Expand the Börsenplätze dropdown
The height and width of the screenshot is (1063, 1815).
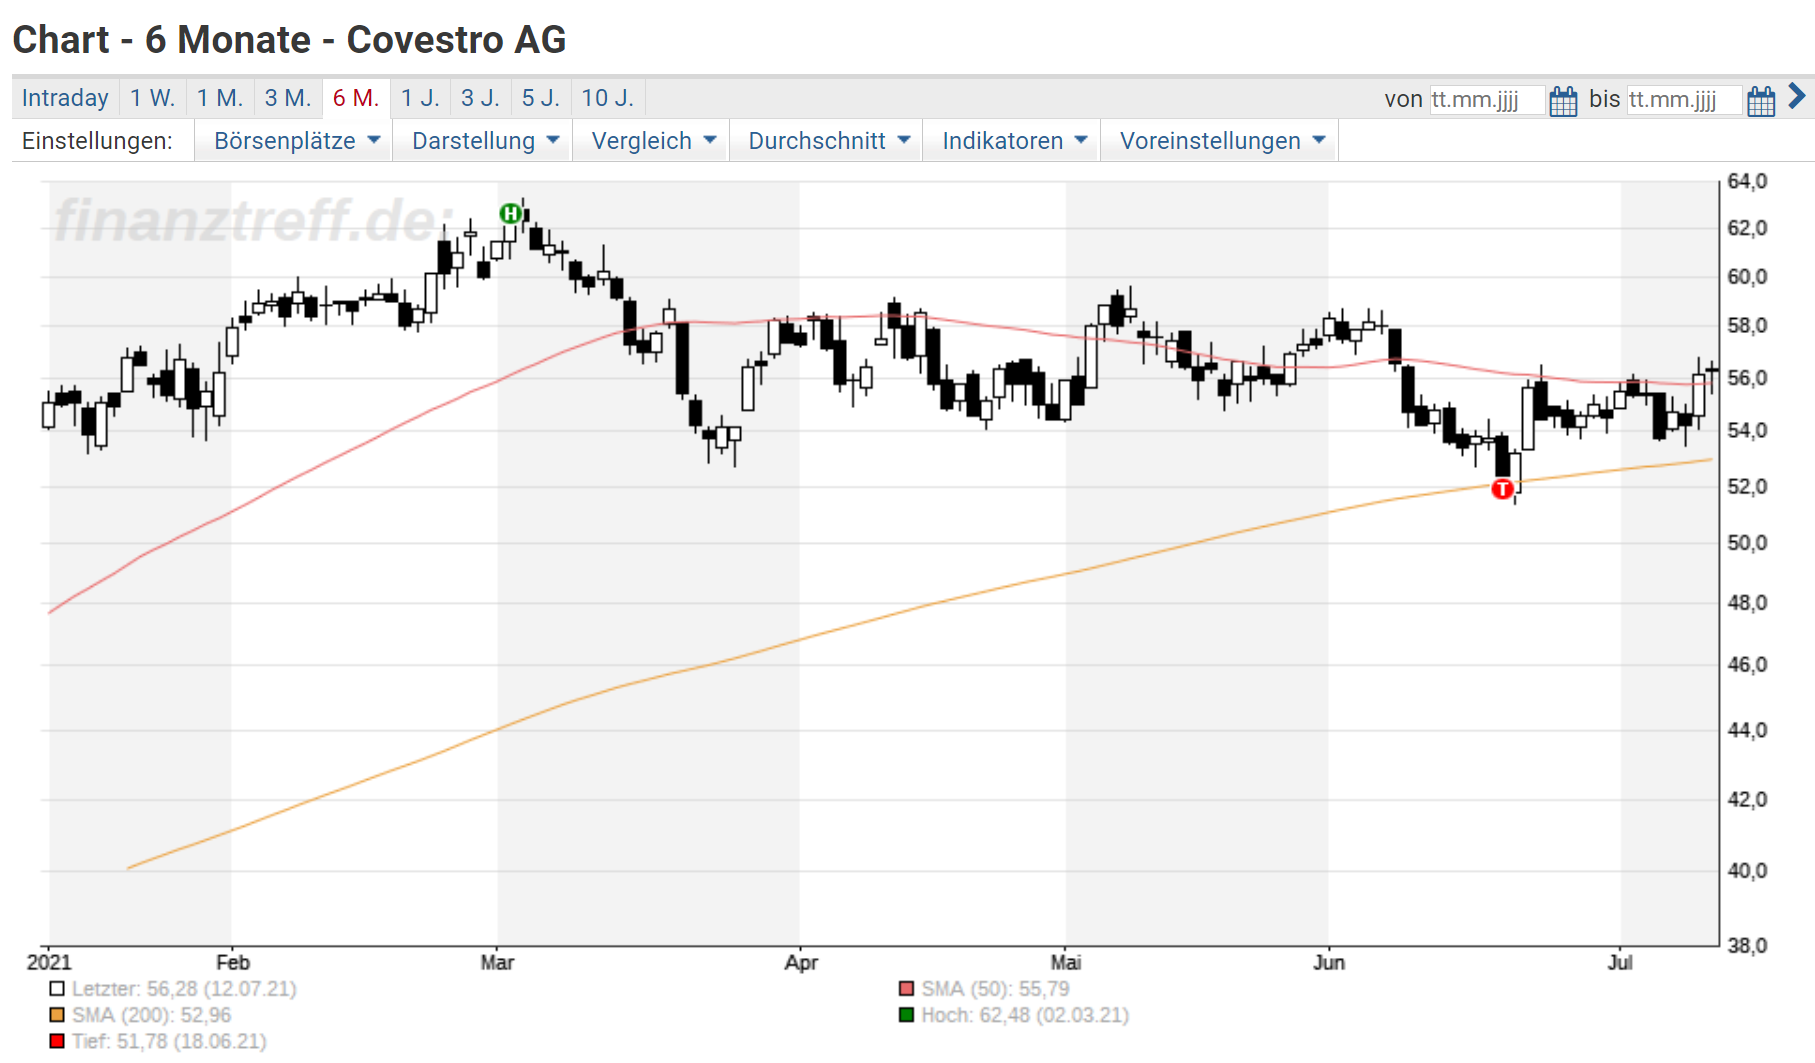(296, 141)
